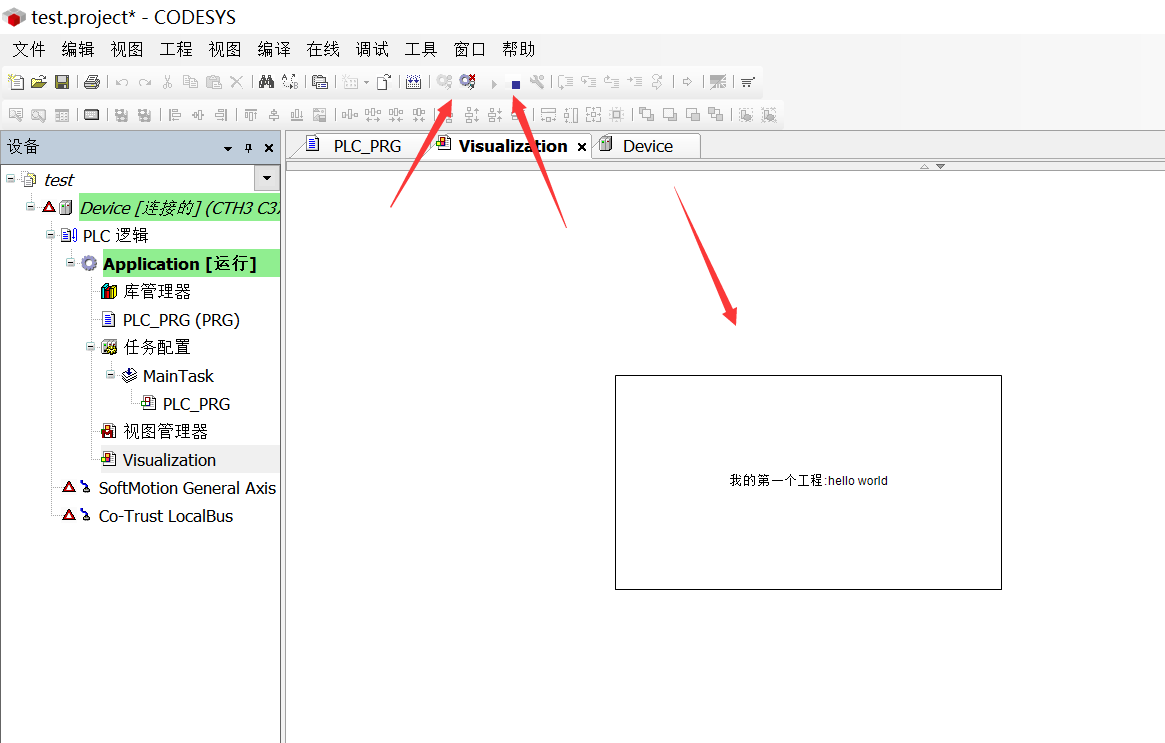This screenshot has height=743, width=1165.
Task: Click the Login toolbar icon
Action: click(444, 82)
